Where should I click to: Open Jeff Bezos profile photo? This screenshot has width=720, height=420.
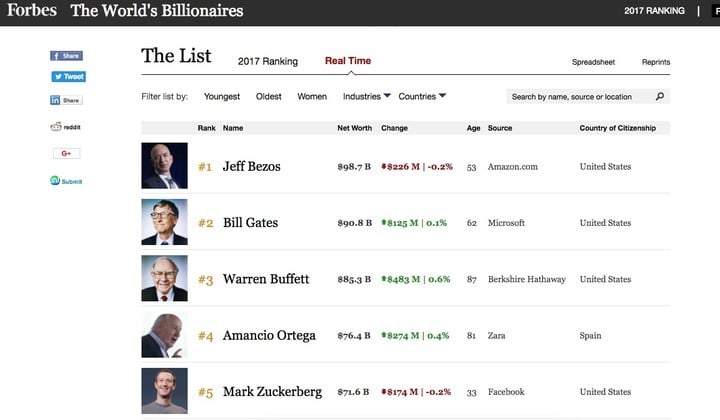coord(164,166)
